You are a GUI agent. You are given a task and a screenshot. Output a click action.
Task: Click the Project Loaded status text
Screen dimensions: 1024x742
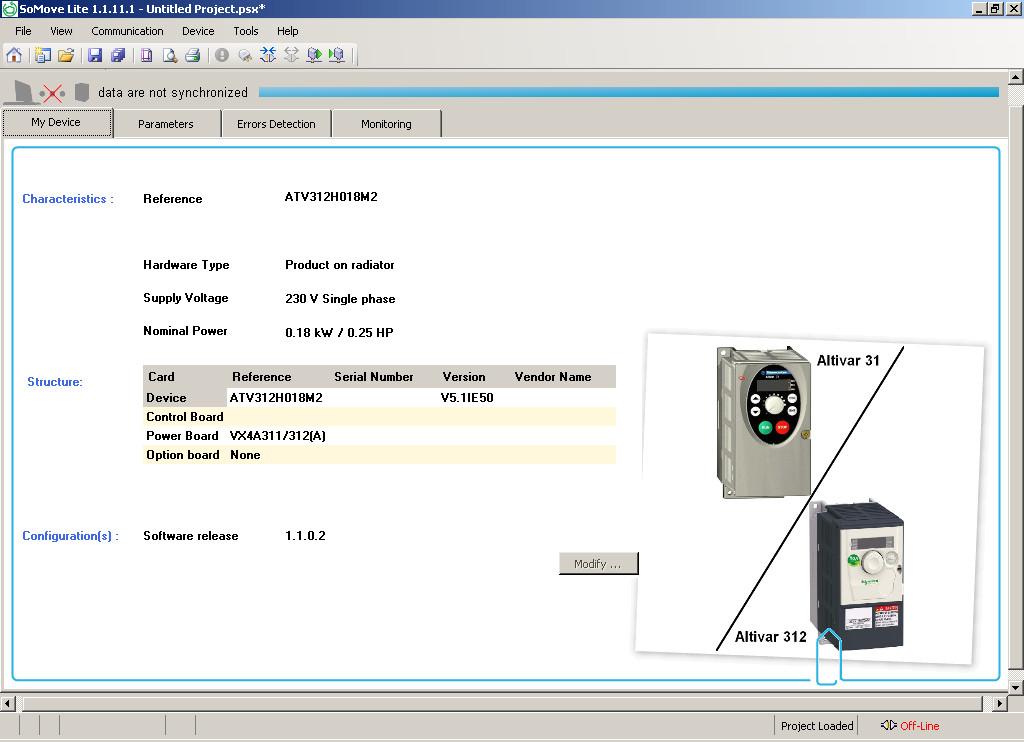817,726
